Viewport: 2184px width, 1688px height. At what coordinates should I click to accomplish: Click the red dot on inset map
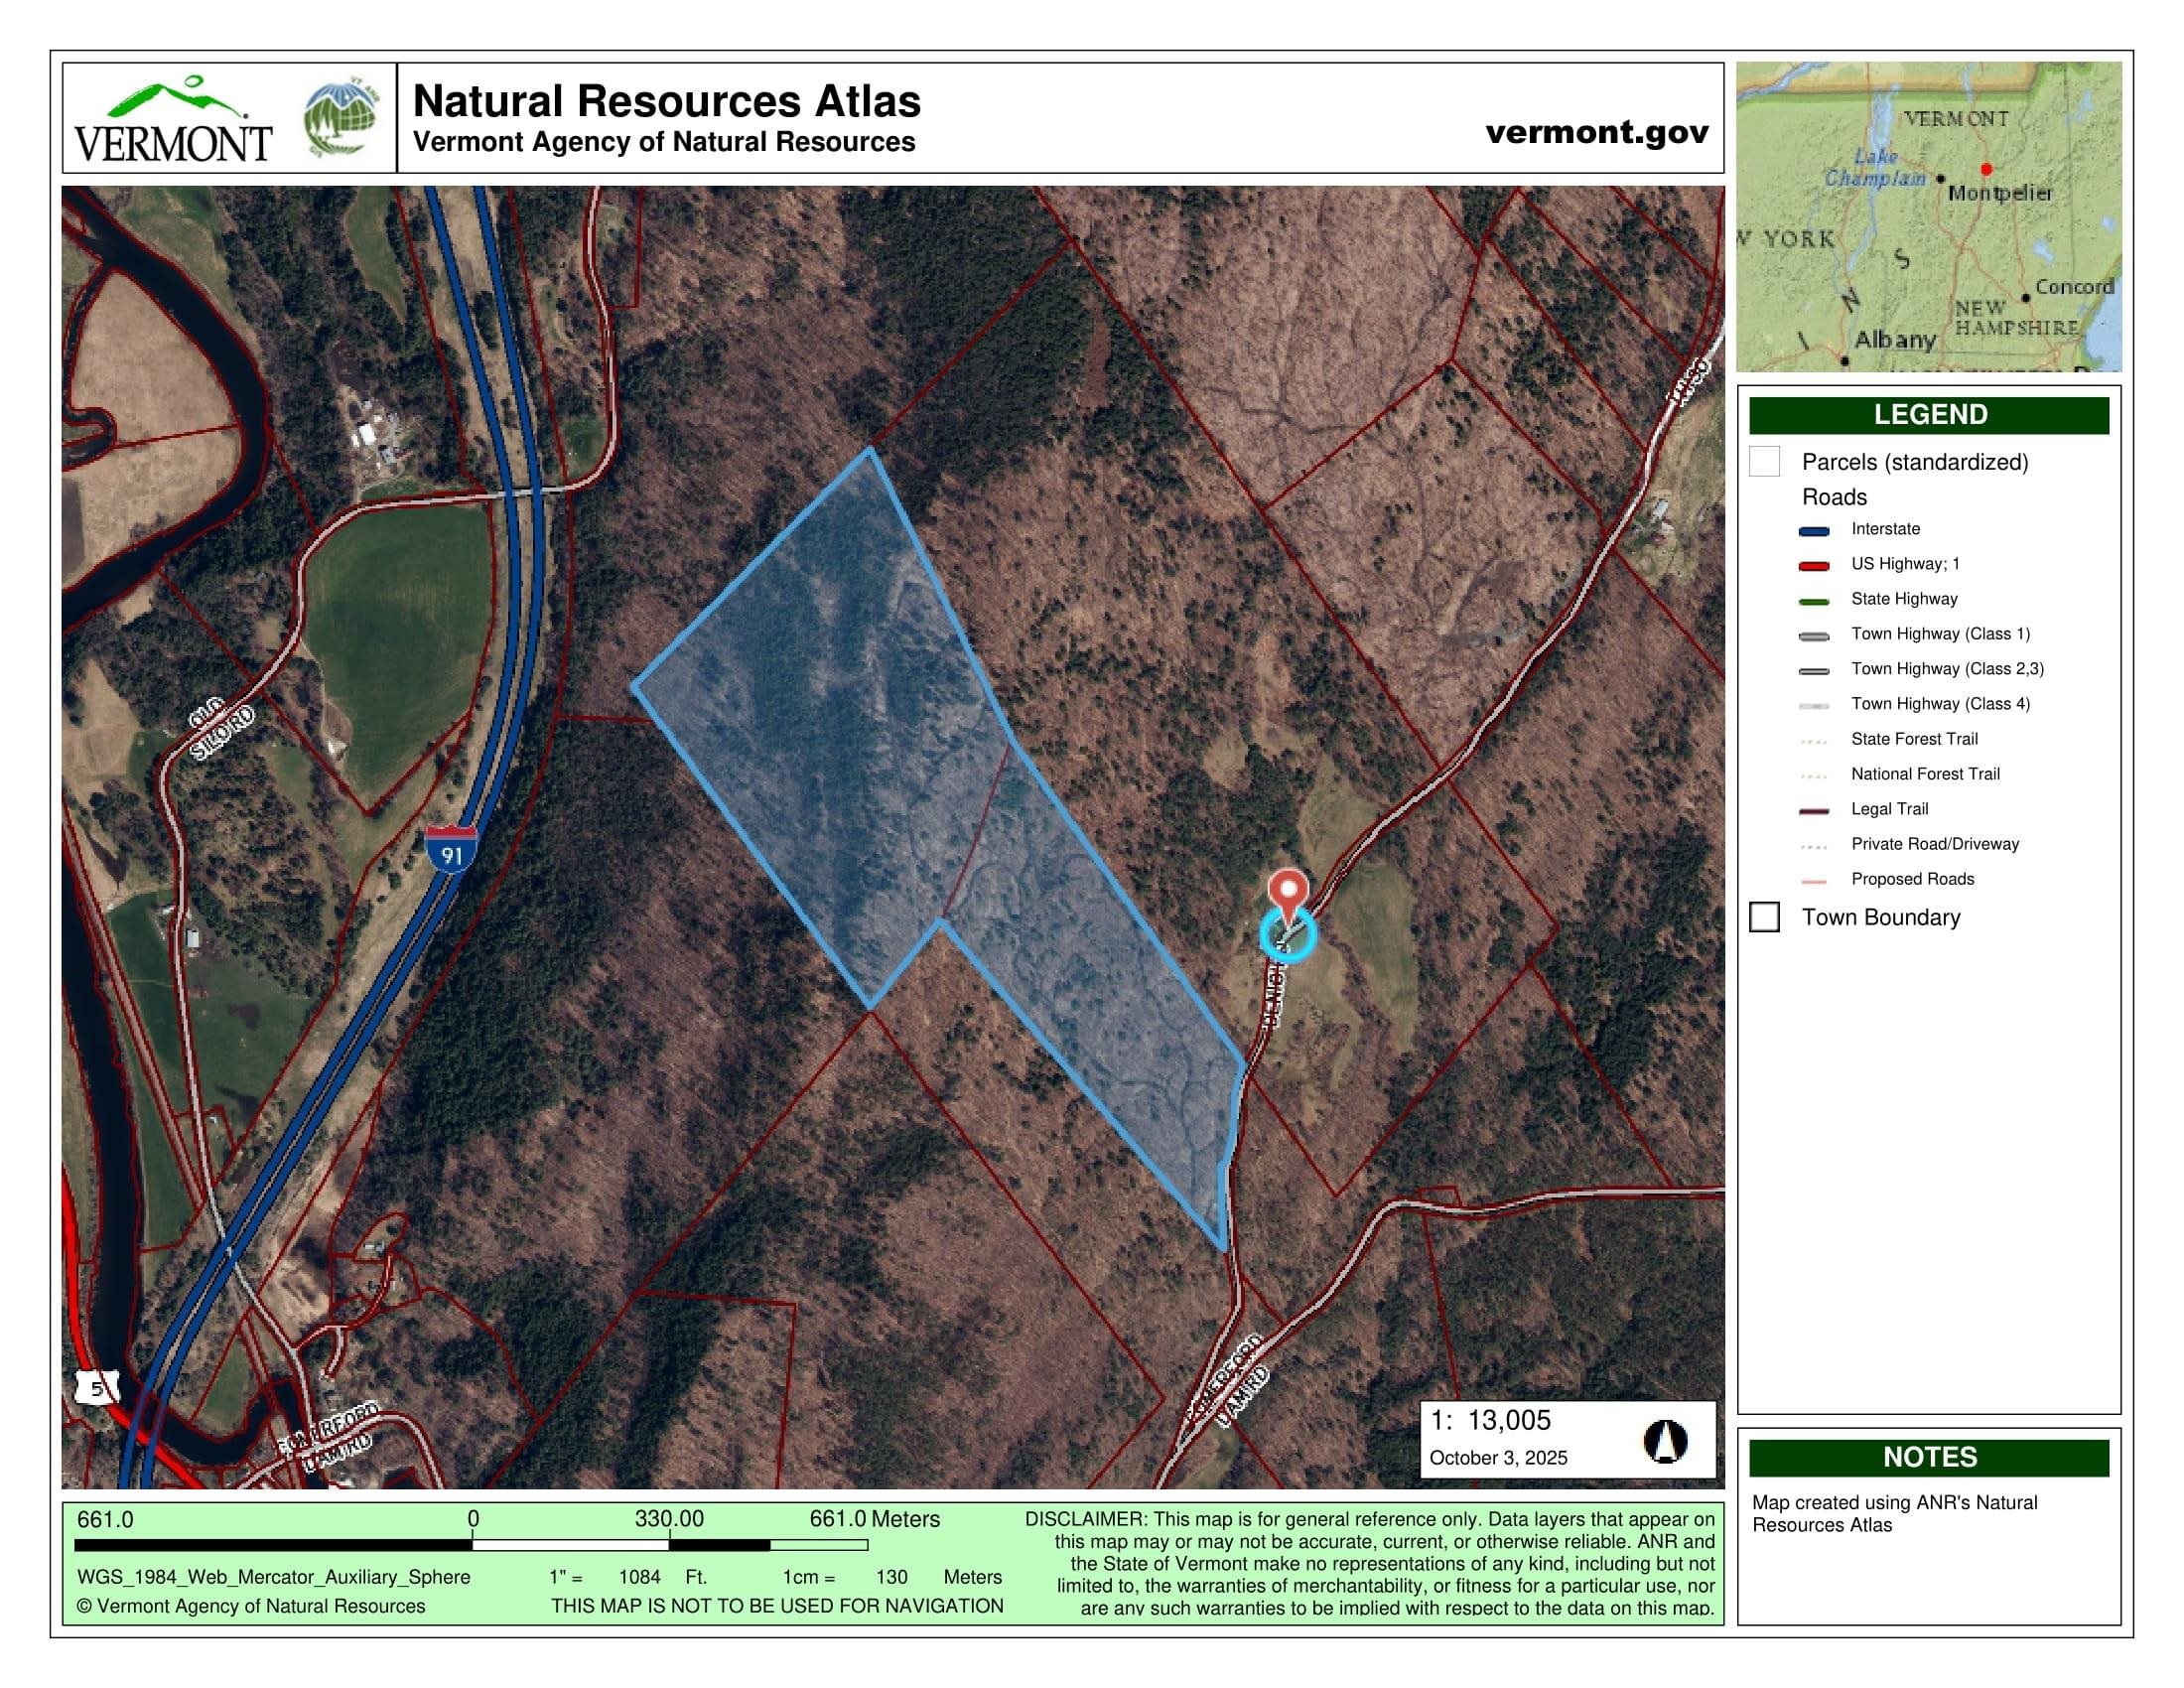[1986, 169]
